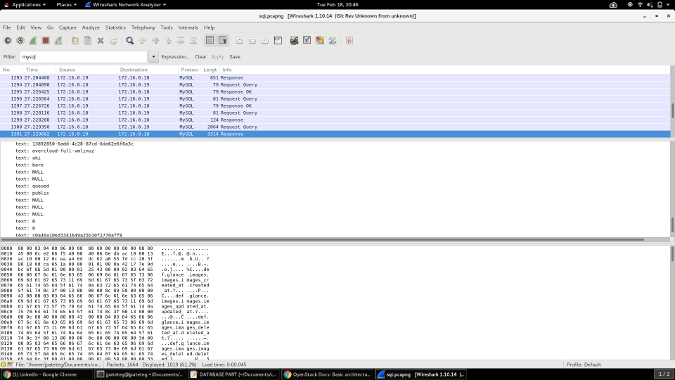Image resolution: width=675 pixels, height=380 pixels.
Task: Open the Capture menu
Action: tap(68, 28)
